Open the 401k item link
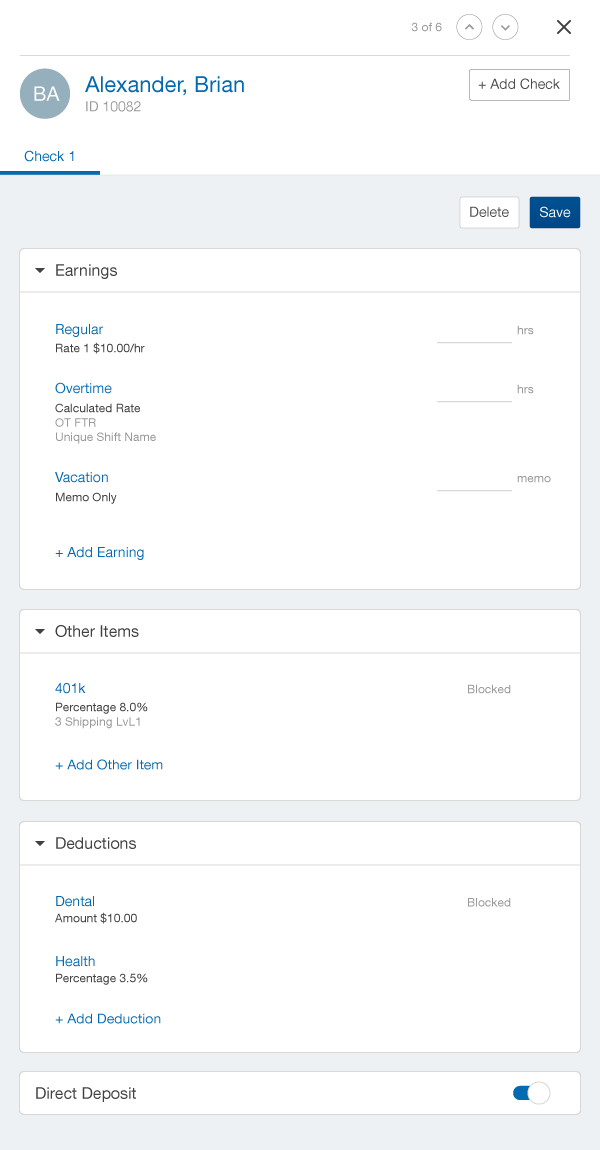 click(70, 688)
